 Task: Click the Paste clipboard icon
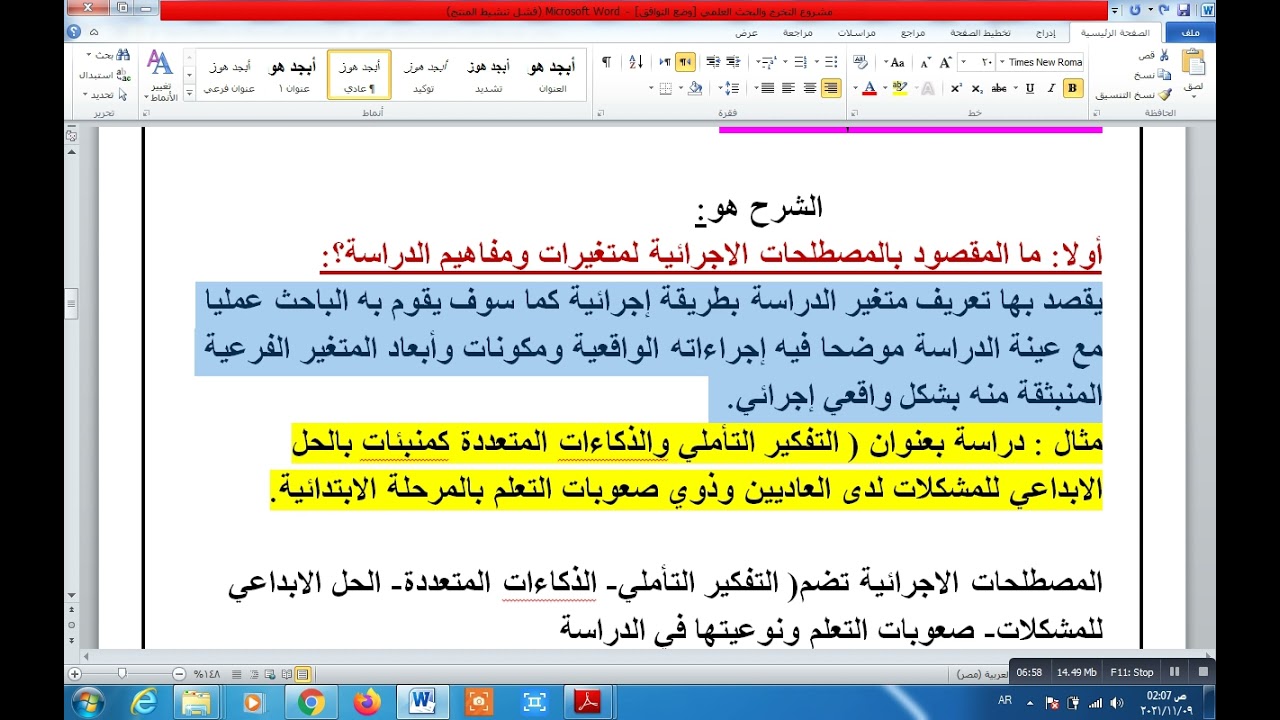click(x=1193, y=64)
